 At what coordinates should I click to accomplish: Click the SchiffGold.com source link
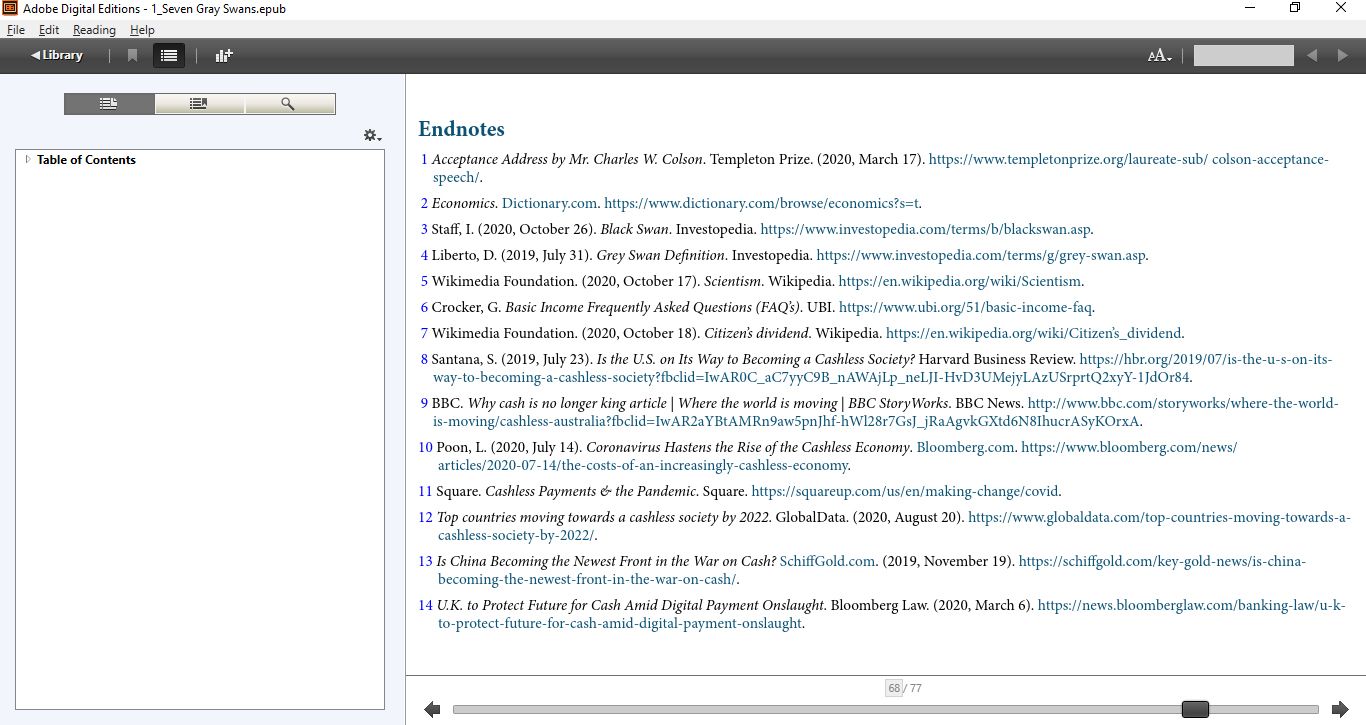827,561
